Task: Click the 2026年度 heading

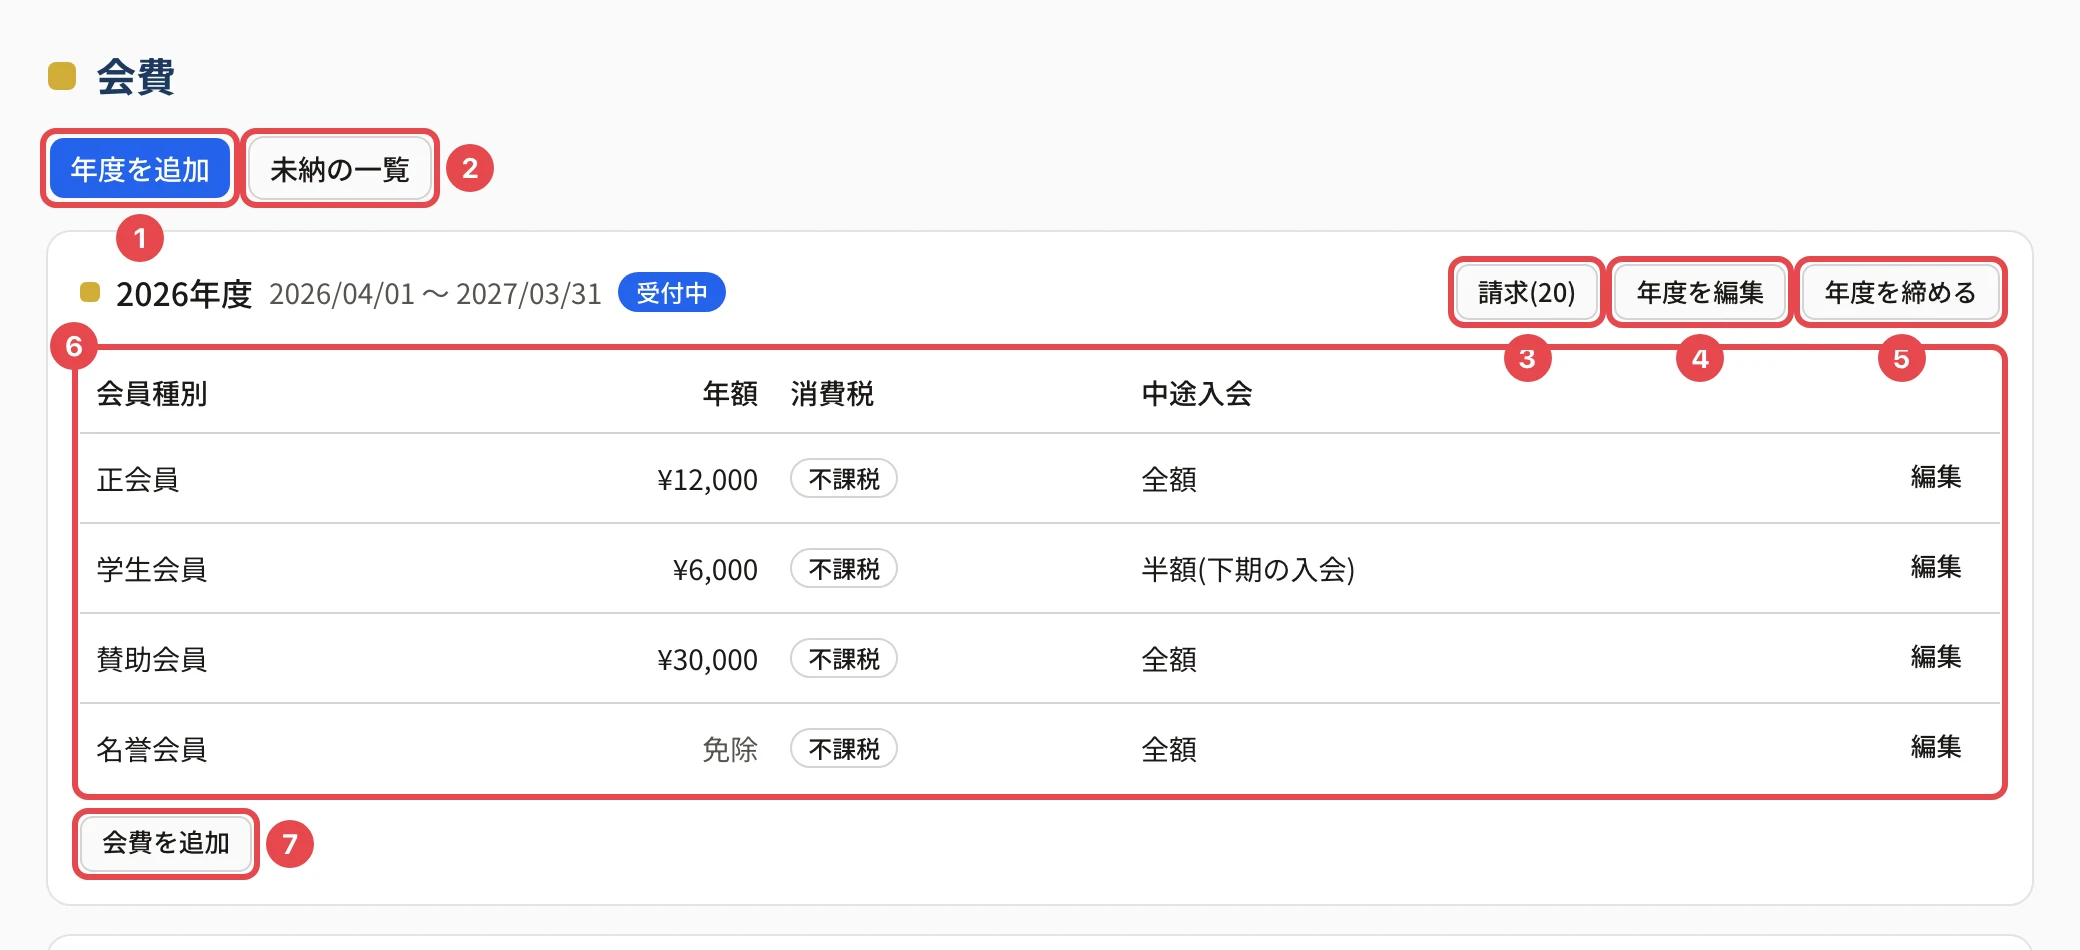Action: tap(184, 294)
